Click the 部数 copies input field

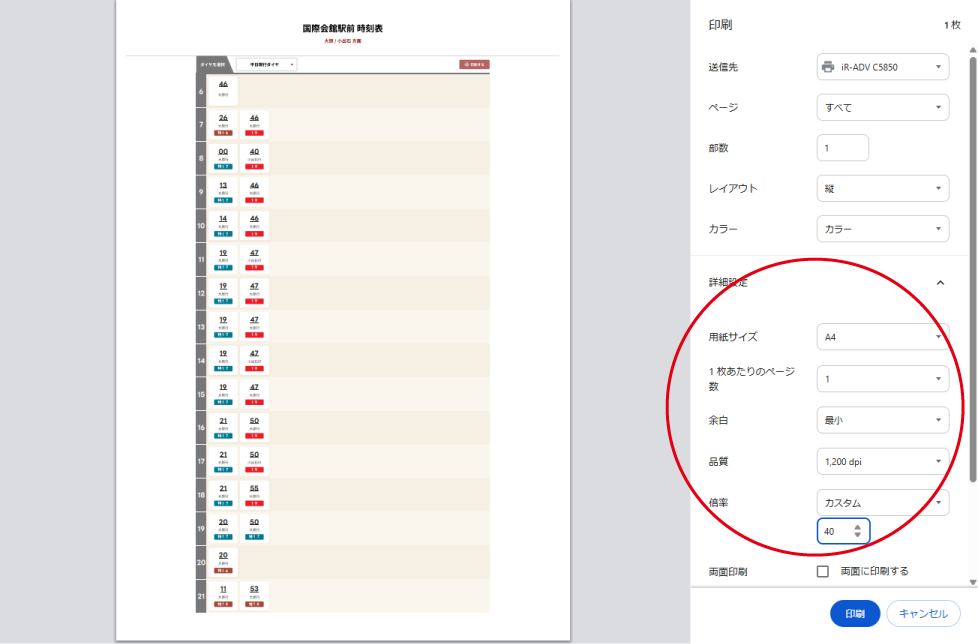(842, 148)
